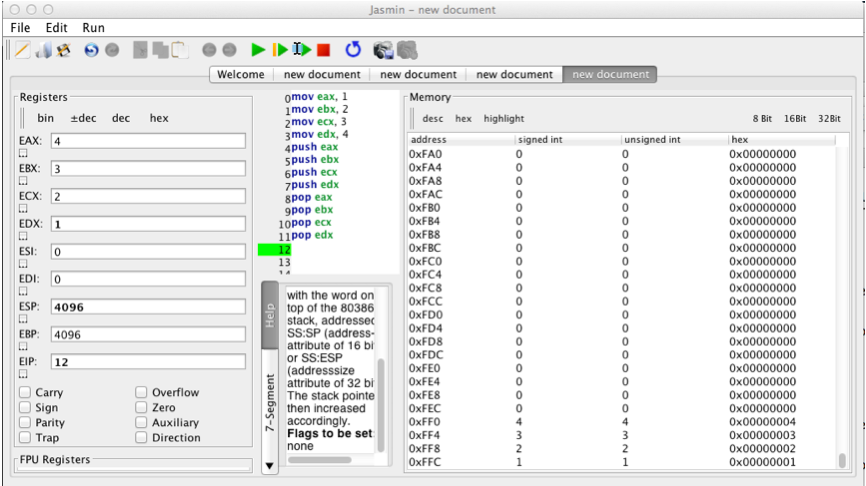Click the open file icon
Image resolution: width=866 pixels, height=486 pixels.
[x=43, y=49]
